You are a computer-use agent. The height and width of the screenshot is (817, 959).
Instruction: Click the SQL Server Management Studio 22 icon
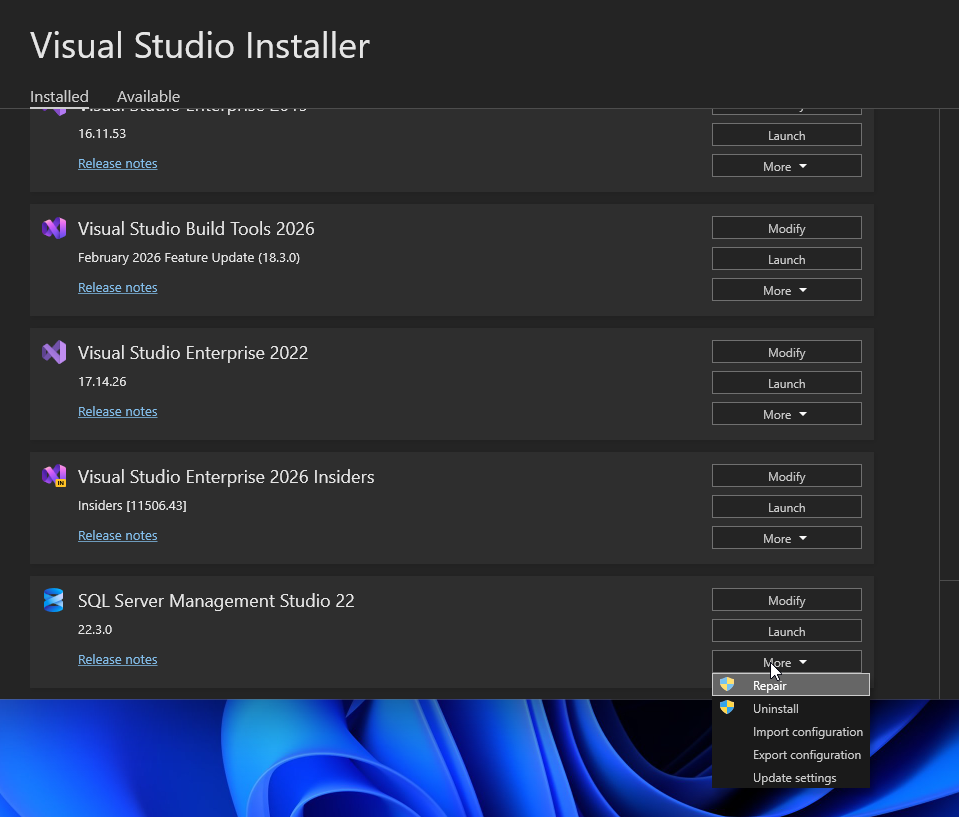(54, 600)
